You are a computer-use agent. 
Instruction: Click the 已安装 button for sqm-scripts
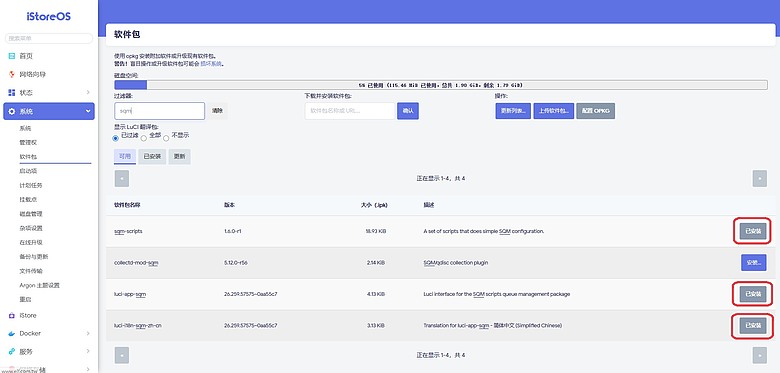click(x=753, y=231)
